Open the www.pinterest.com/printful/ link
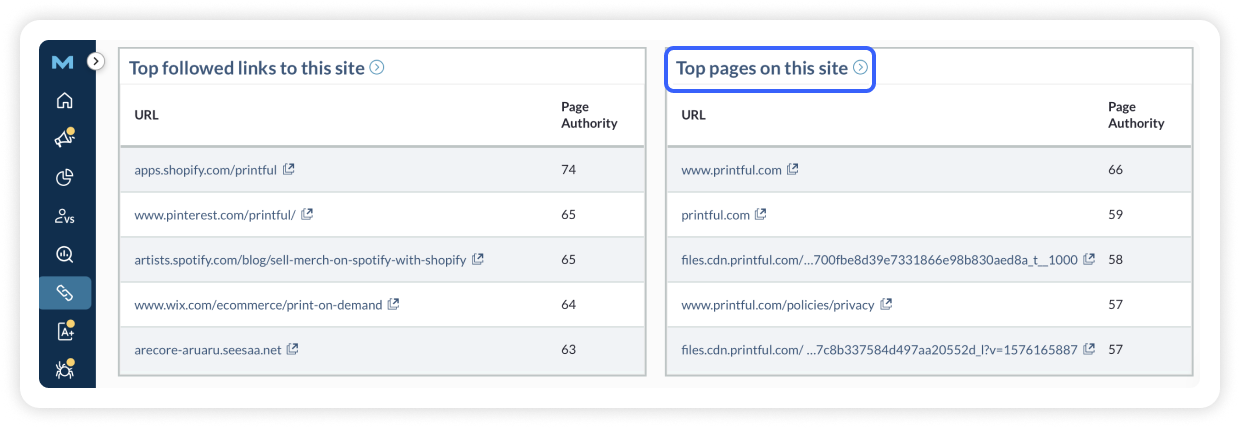This screenshot has width=1240, height=428. pos(214,214)
